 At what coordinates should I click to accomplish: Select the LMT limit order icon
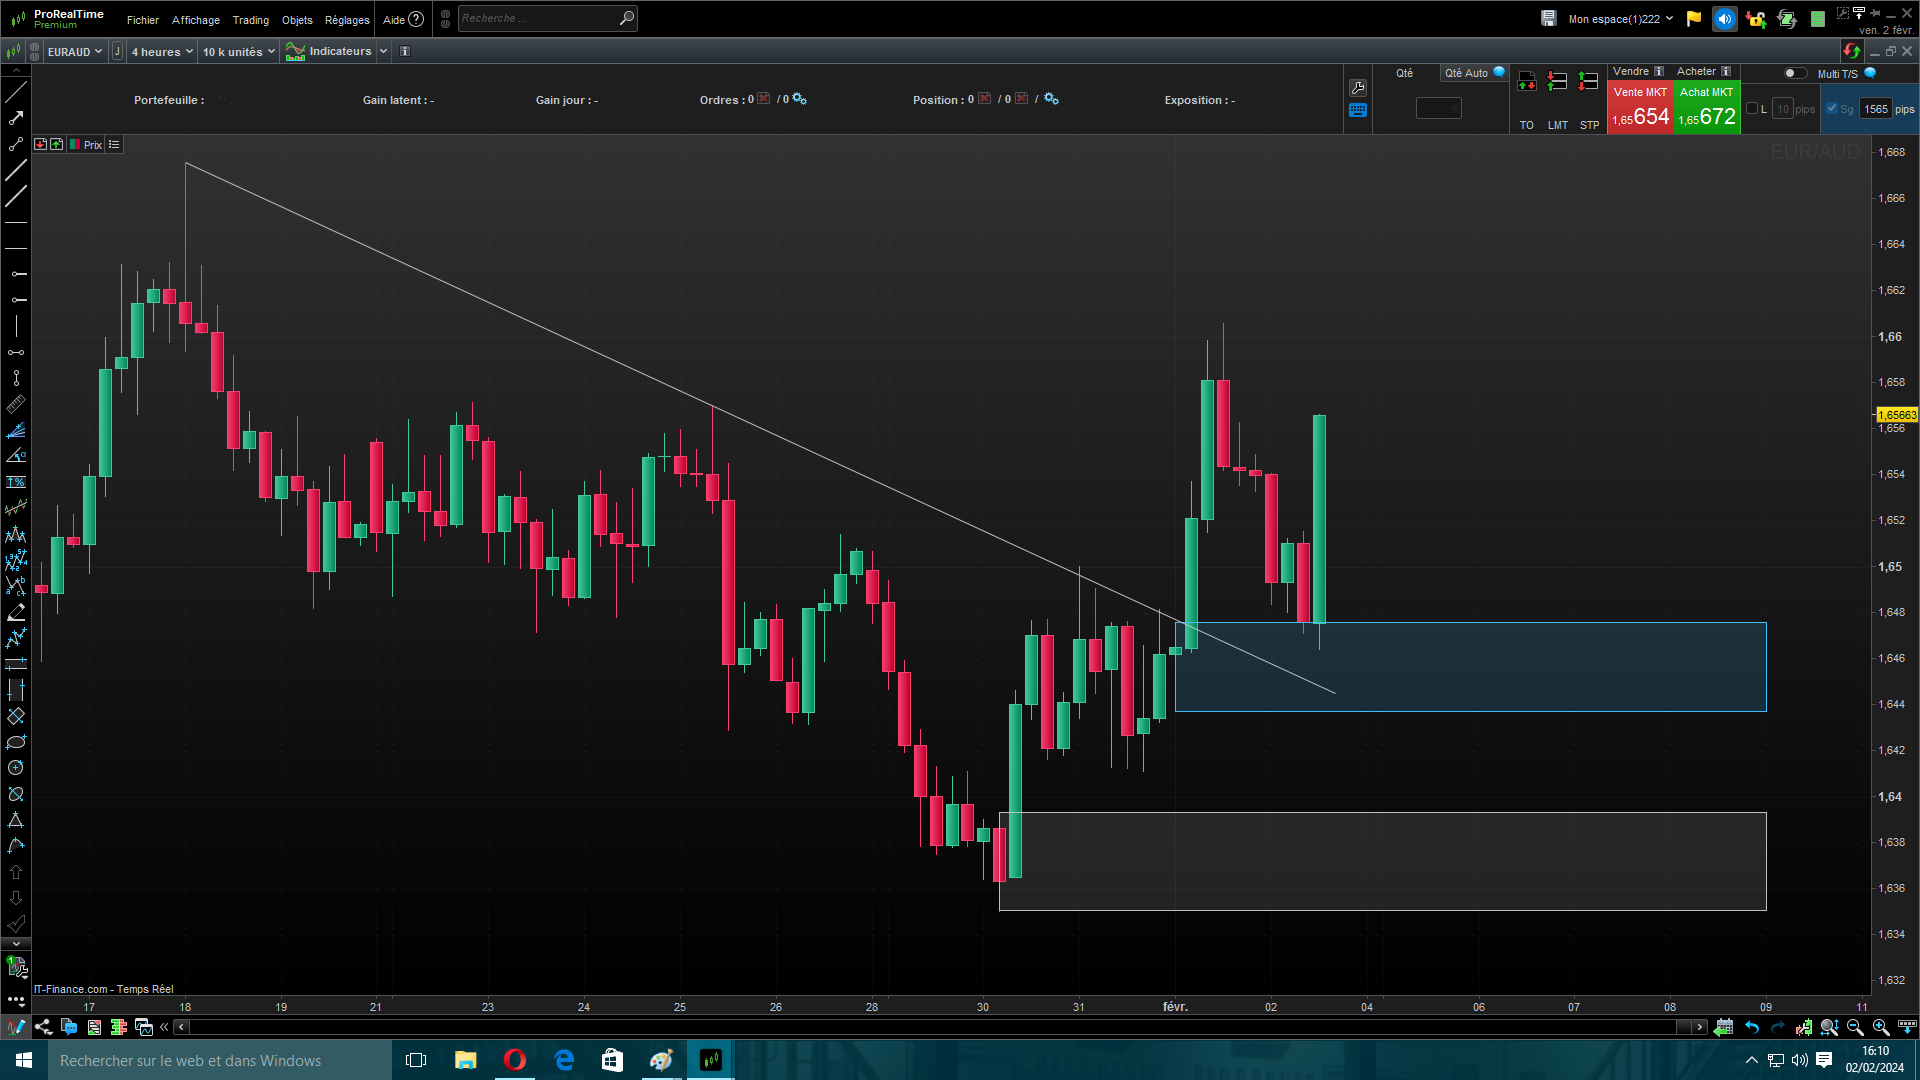pyautogui.click(x=1557, y=82)
